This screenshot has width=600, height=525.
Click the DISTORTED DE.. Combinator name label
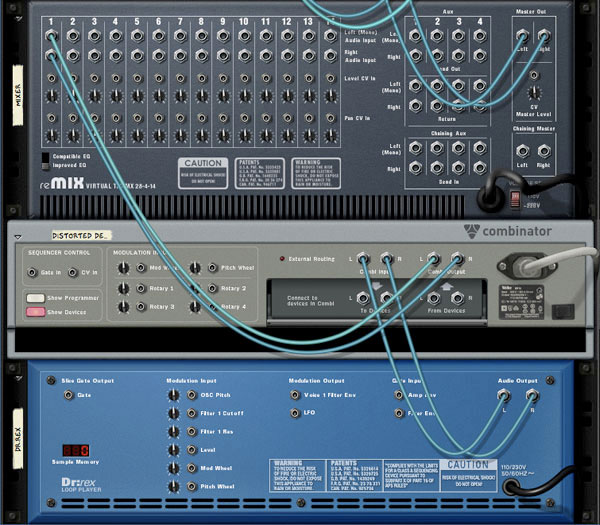click(x=81, y=235)
